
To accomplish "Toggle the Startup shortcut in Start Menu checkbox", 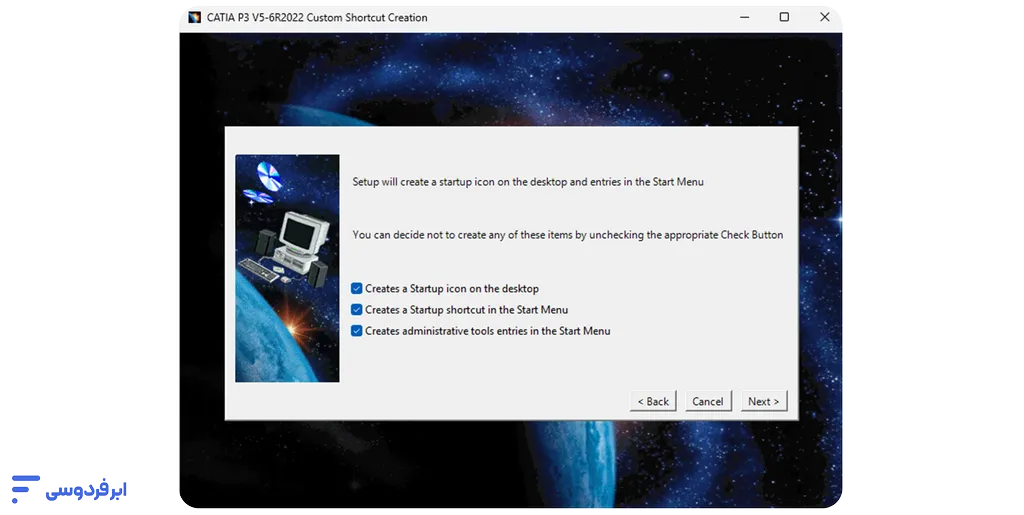I will point(357,310).
